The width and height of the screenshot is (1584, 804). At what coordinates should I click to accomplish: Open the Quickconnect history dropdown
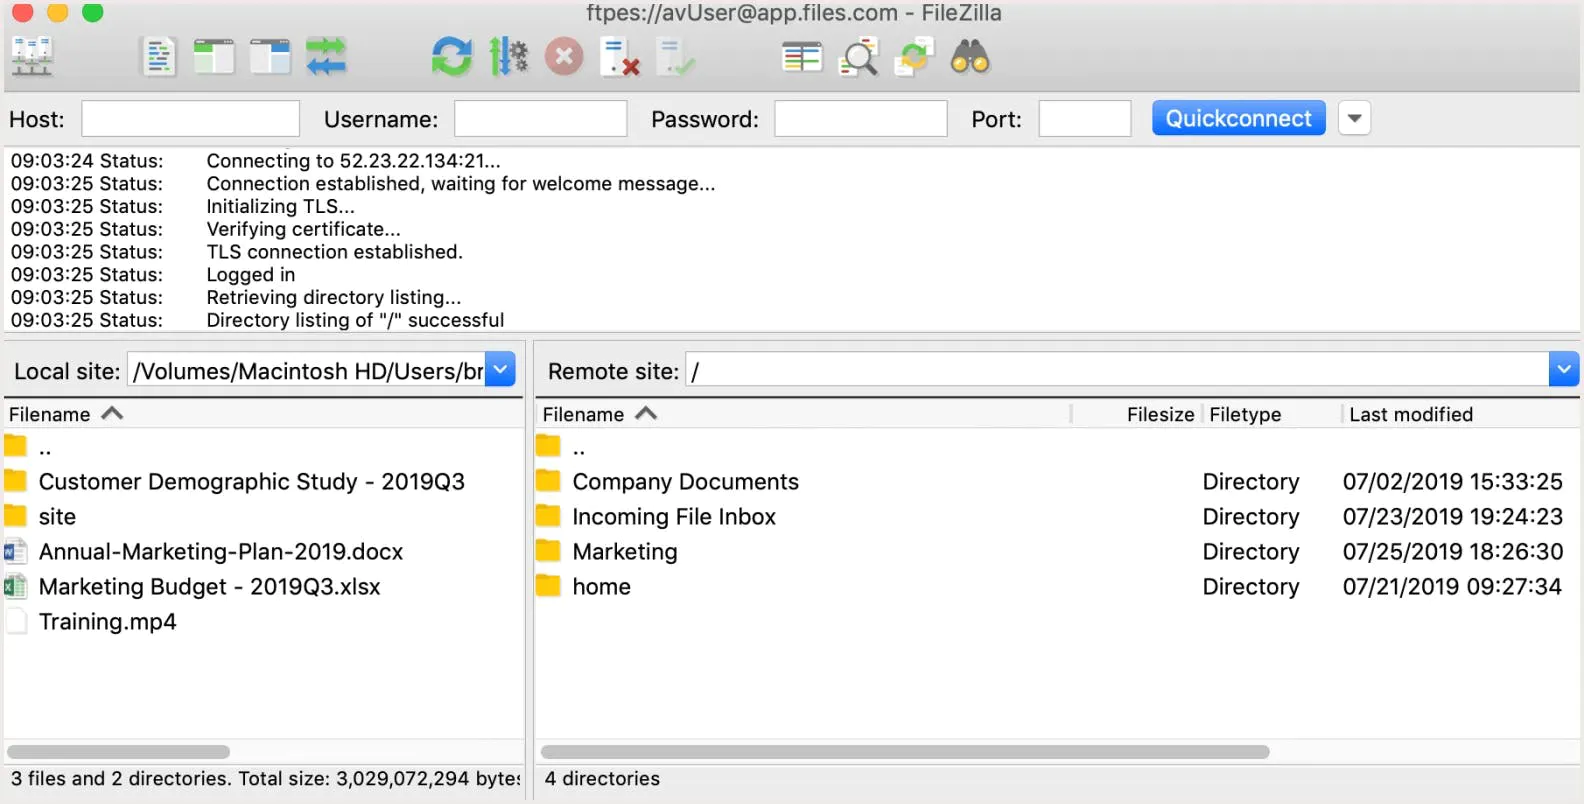pos(1354,118)
